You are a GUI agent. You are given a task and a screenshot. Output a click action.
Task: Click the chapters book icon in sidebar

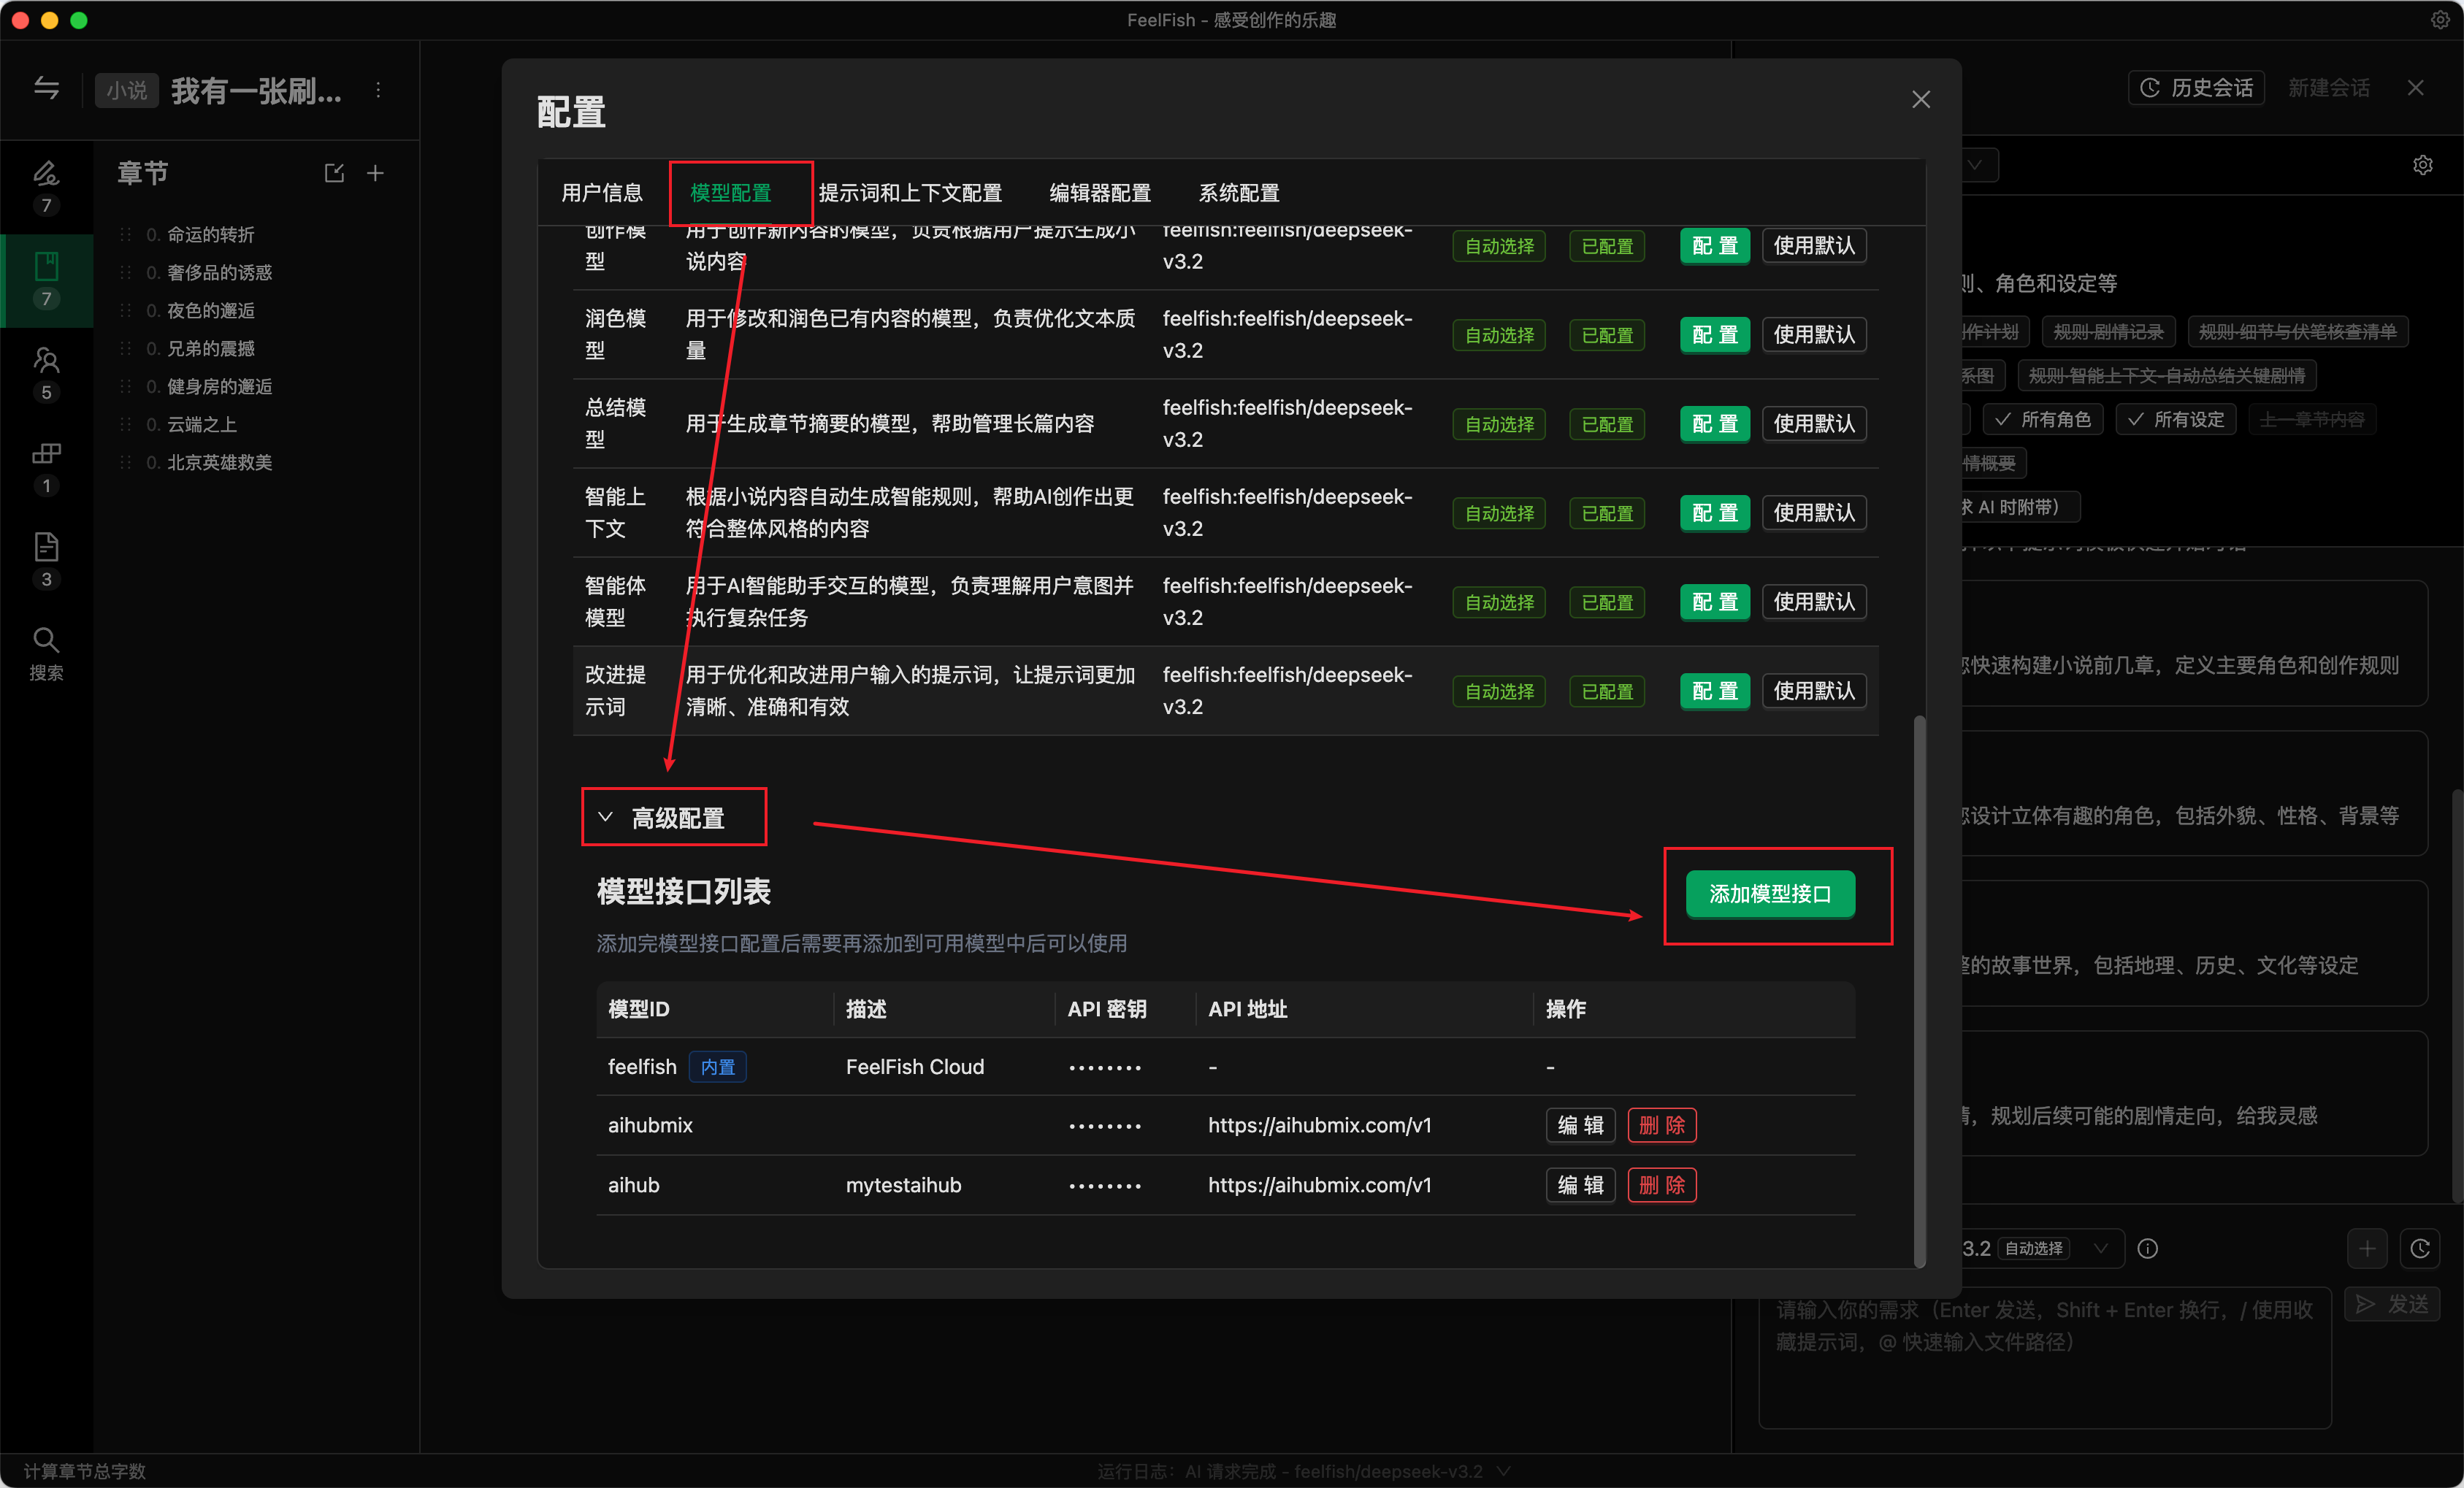46,267
